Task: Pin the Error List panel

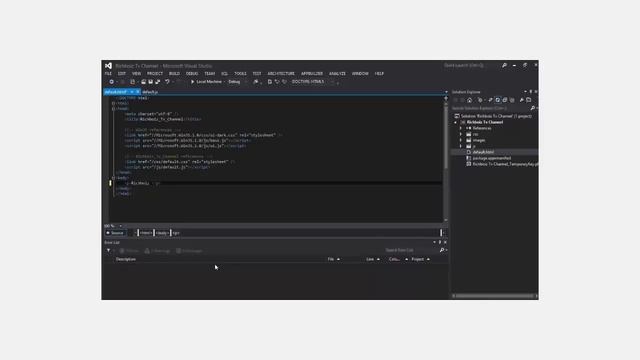Action: (440, 242)
